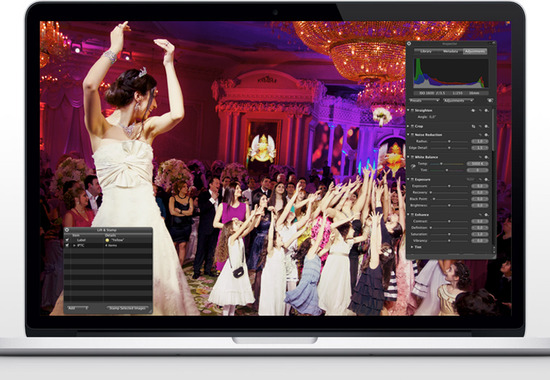Reset the White Balance adjustment
This screenshot has width=550, height=380.
[x=480, y=157]
